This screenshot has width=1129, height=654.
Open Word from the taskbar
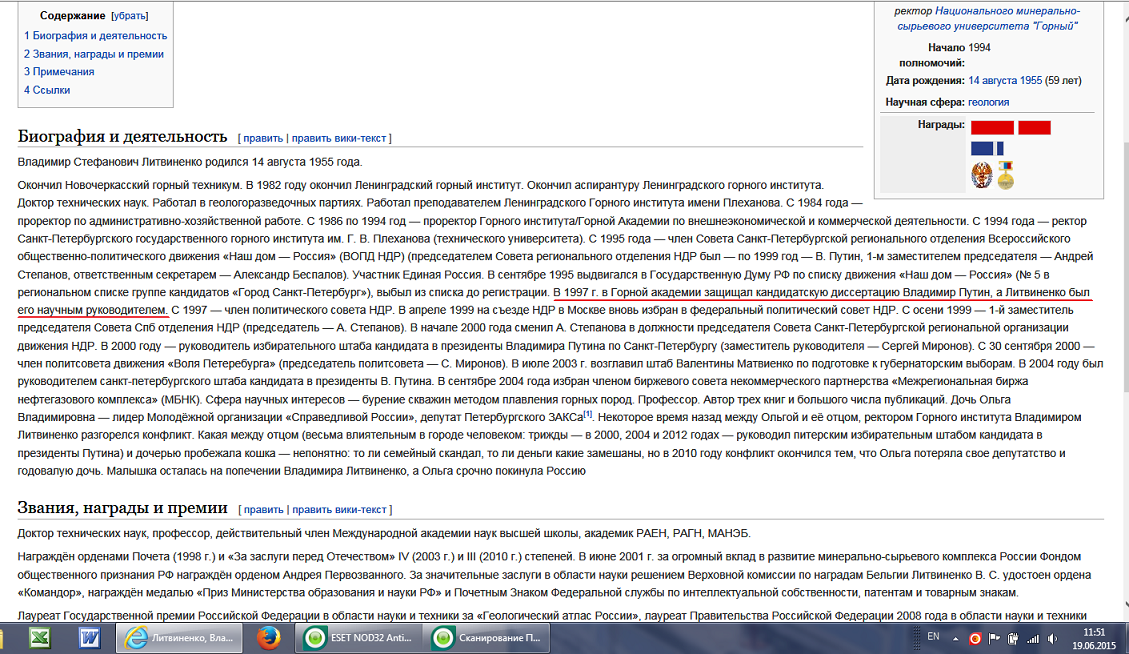(89, 638)
